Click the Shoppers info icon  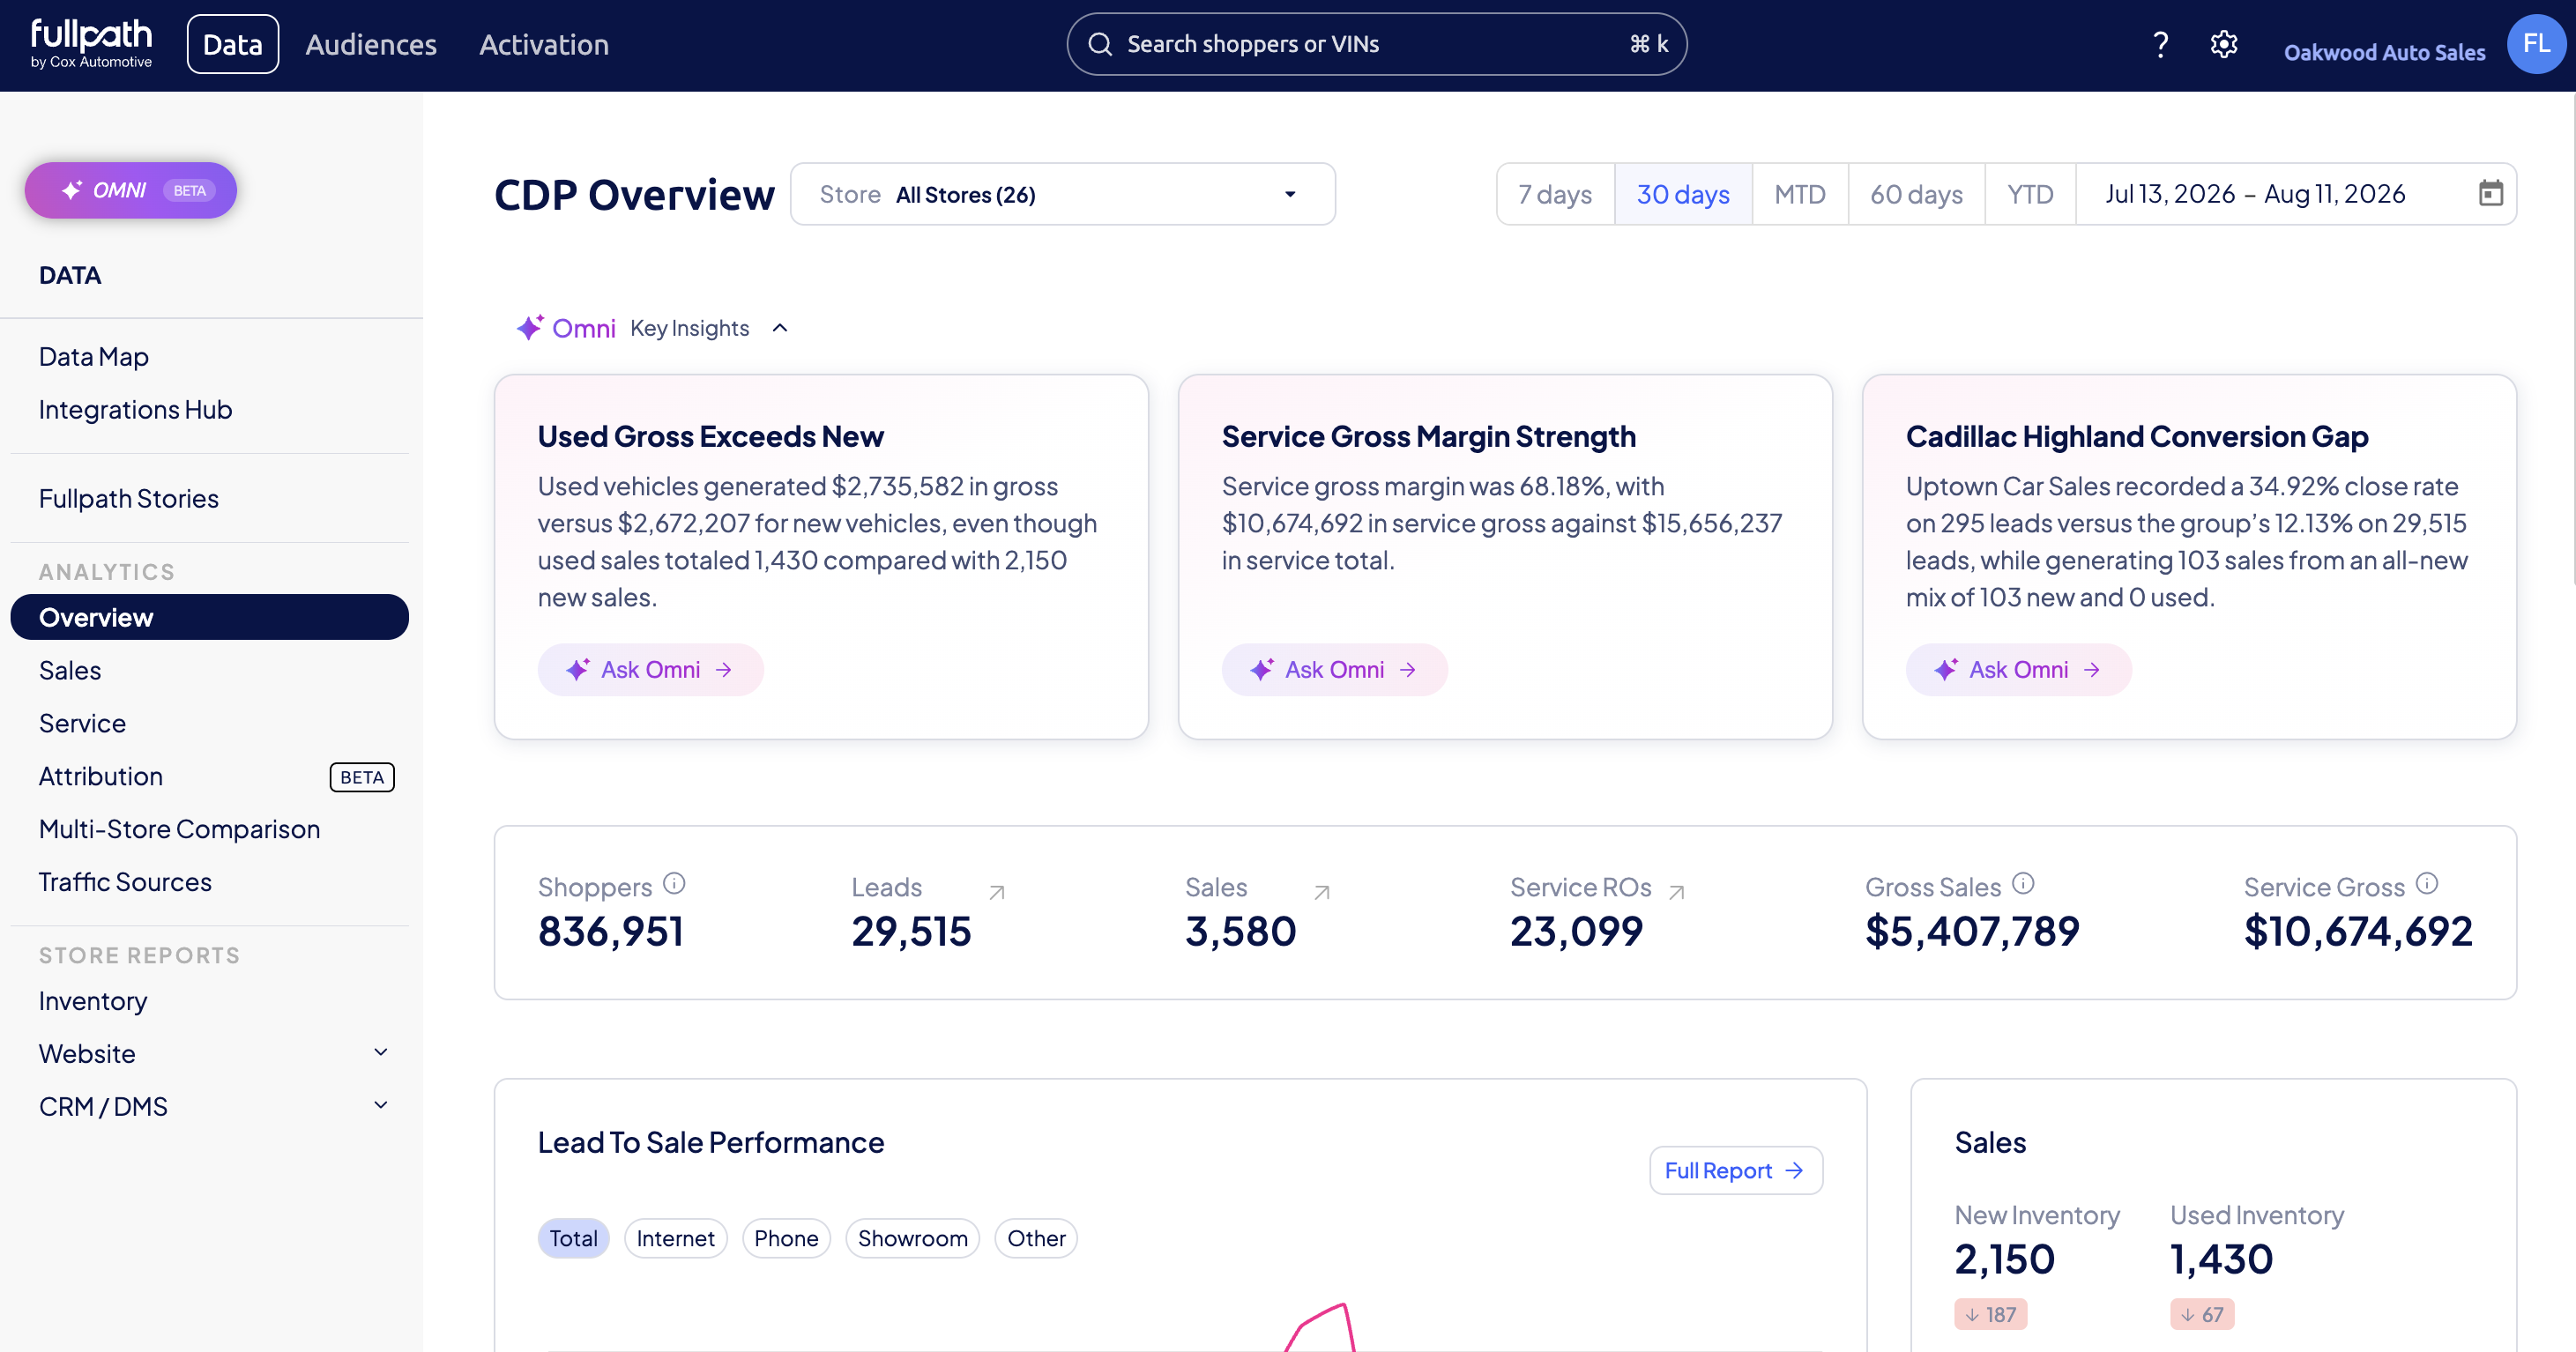coord(675,883)
